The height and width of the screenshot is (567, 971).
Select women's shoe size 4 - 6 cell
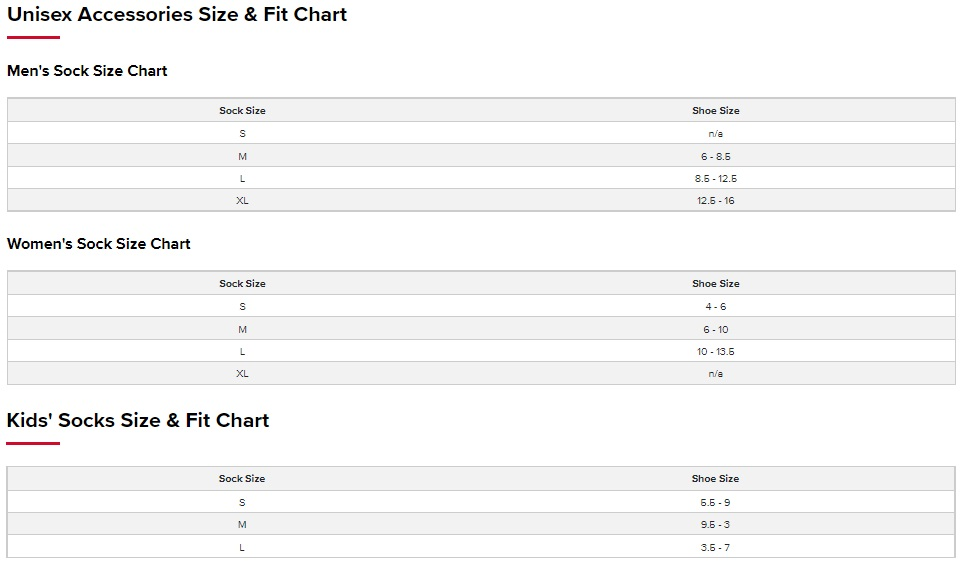(715, 307)
